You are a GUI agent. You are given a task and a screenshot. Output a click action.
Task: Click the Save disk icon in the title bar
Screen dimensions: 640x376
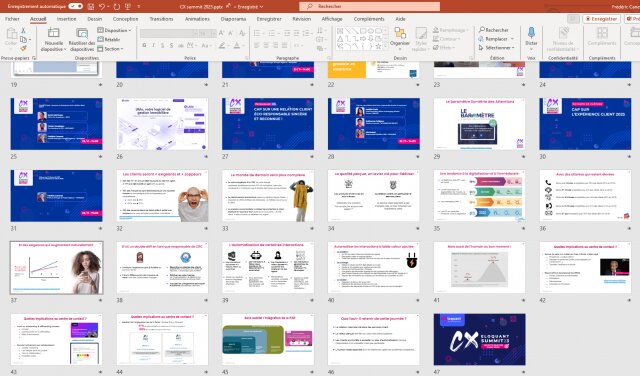point(91,7)
